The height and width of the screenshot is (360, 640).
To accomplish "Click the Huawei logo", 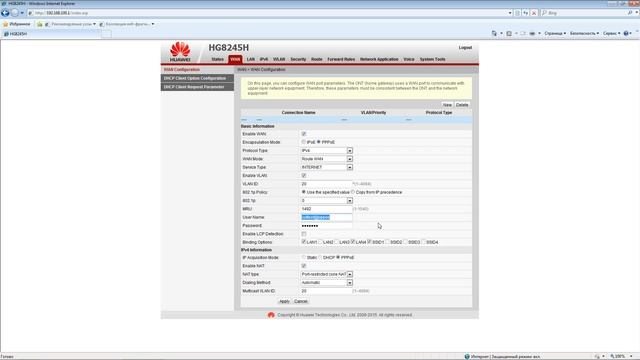I will click(x=180, y=52).
